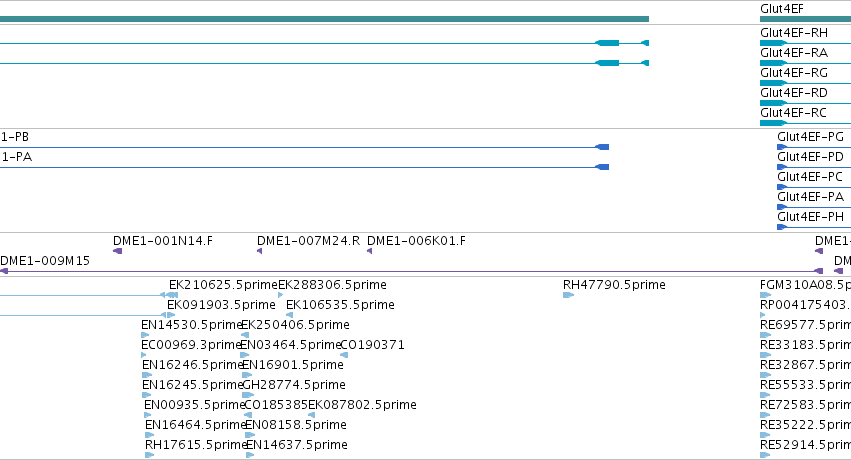Click the EN00935.5prime EST label
The height and width of the screenshot is (460, 851).
(194, 405)
